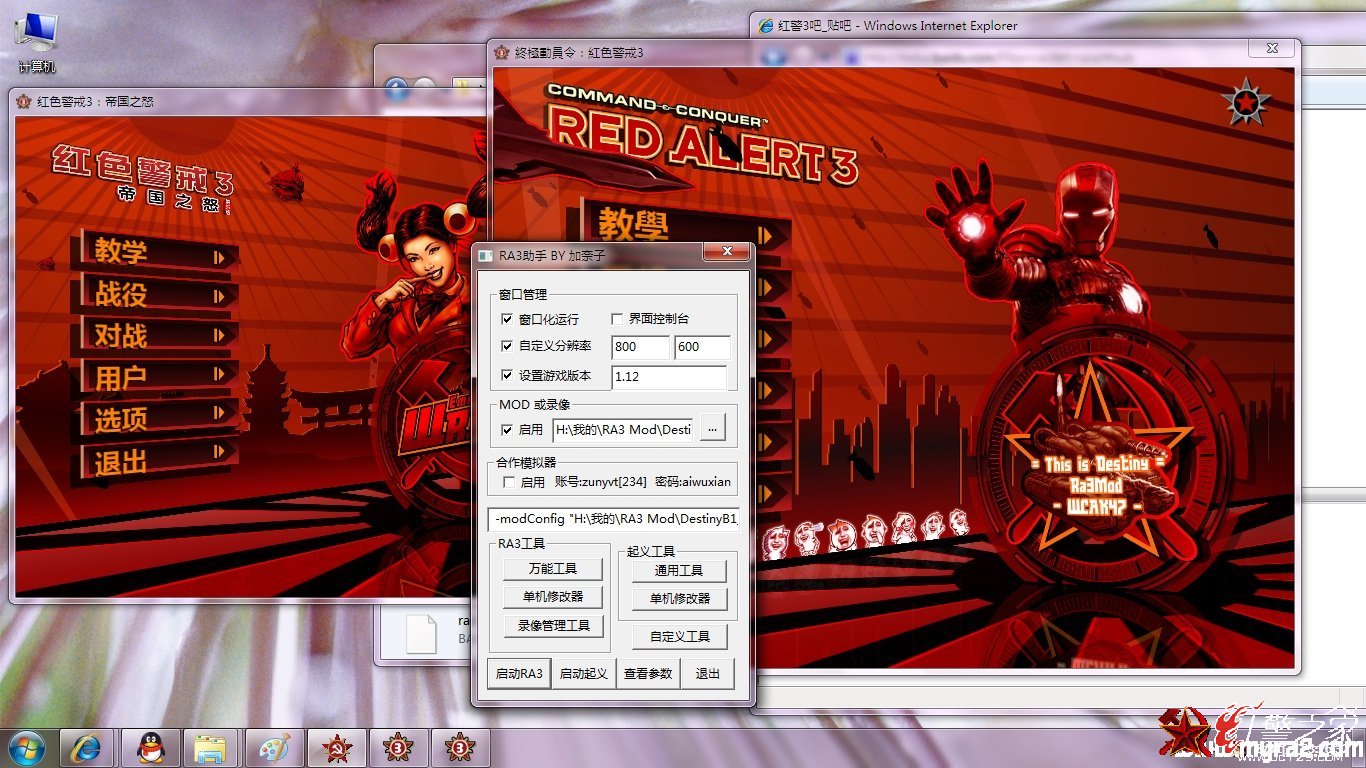Select 选项 in 帝国之怒 game menu
This screenshot has height=768, width=1366.
155,420
